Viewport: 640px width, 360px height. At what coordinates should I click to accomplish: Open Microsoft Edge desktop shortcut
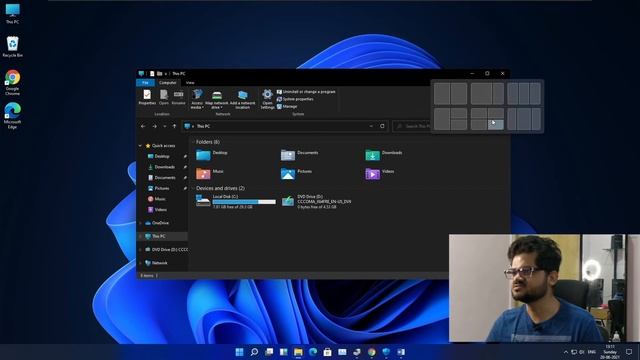[x=12, y=116]
